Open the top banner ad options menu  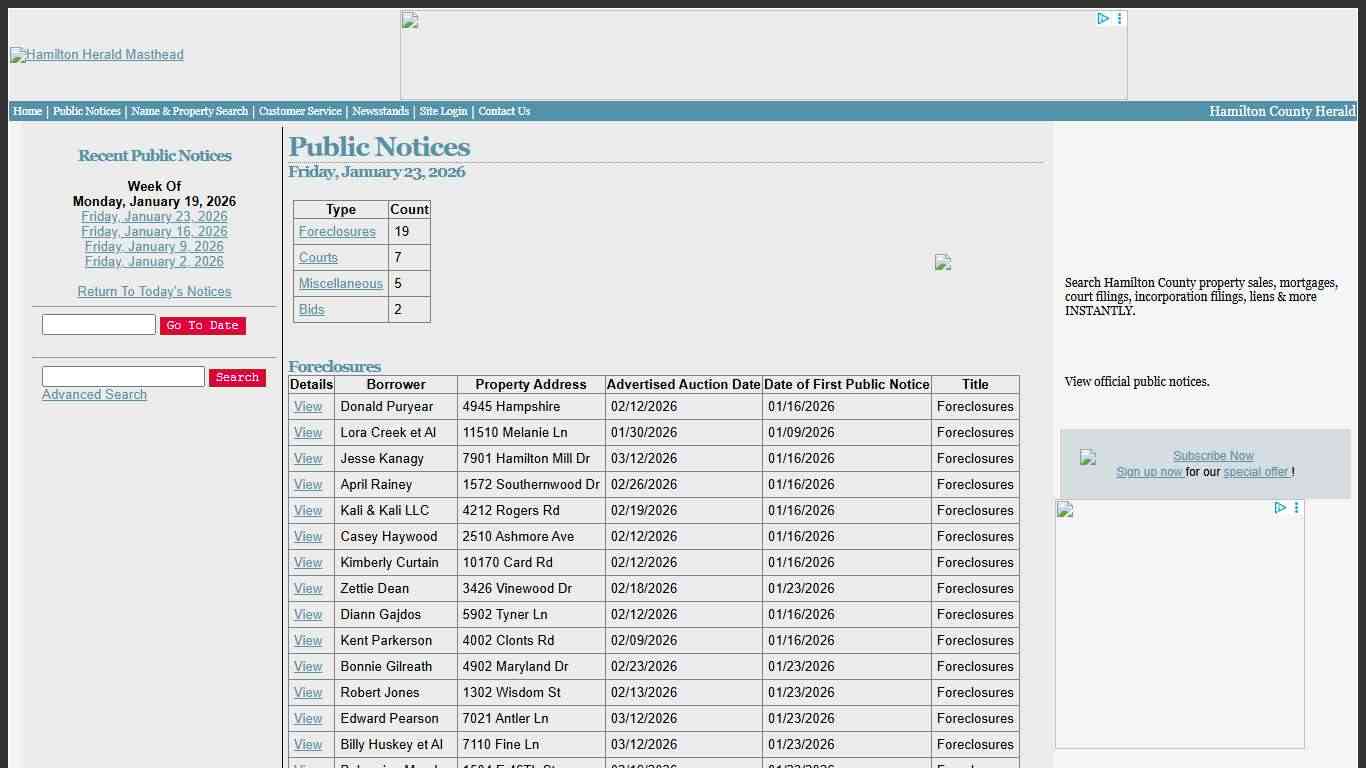(x=1119, y=19)
